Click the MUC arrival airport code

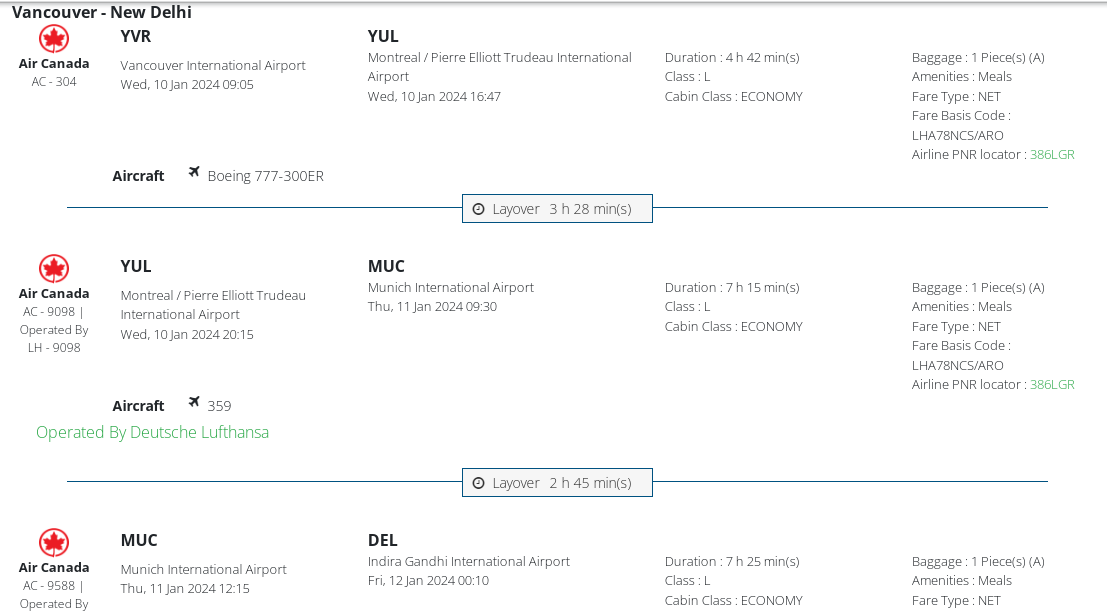click(x=386, y=267)
